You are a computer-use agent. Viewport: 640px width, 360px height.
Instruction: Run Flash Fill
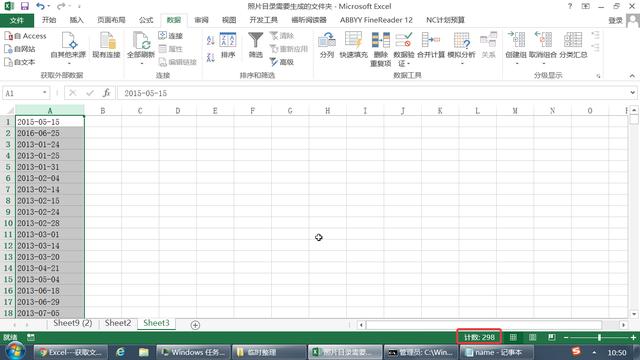(353, 45)
